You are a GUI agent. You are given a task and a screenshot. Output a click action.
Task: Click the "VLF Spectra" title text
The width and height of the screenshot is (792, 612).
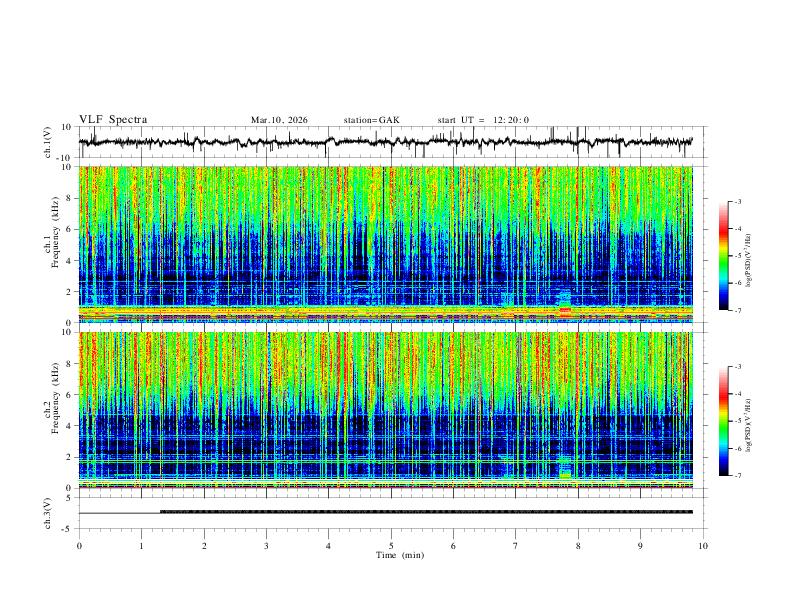pos(113,120)
